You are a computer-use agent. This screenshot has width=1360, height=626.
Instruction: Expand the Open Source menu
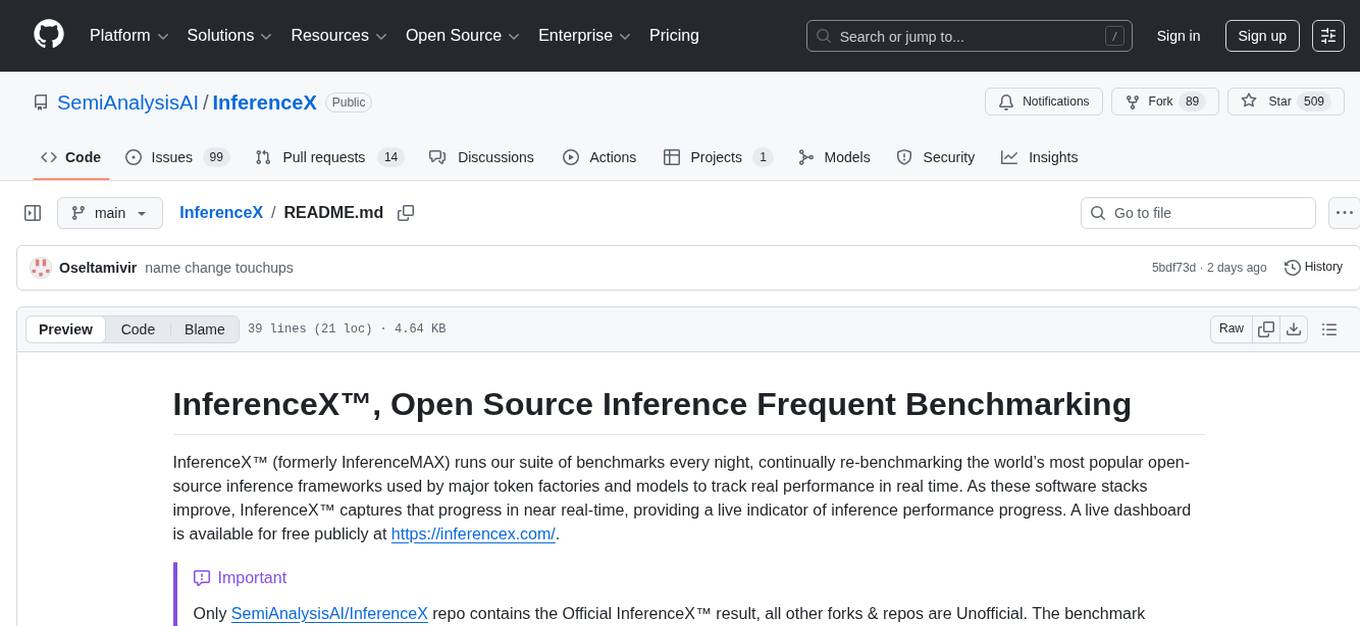click(462, 36)
